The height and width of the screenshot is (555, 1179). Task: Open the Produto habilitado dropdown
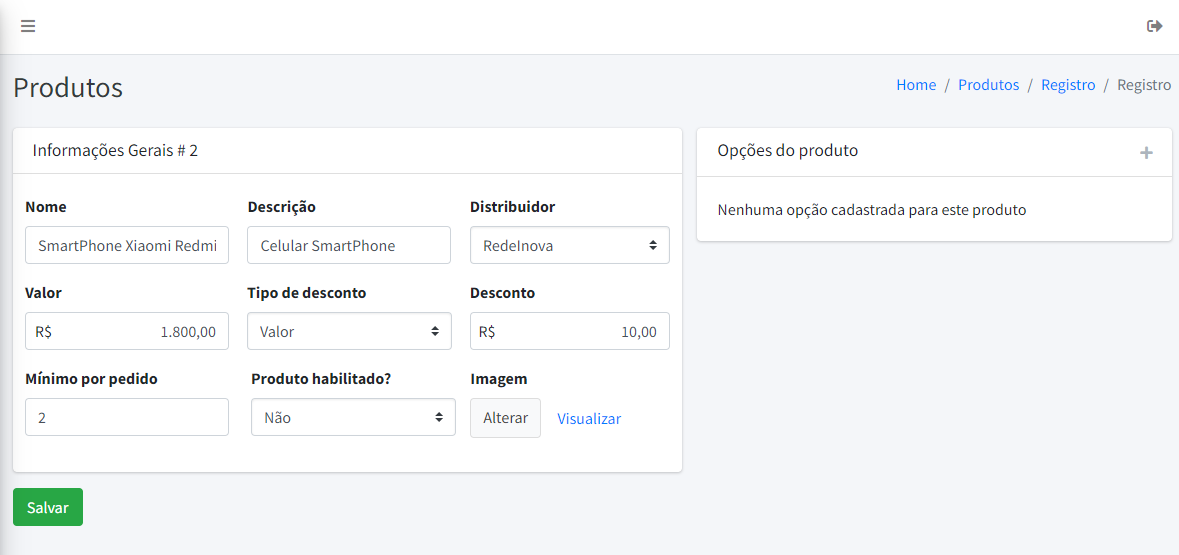[x=353, y=417]
